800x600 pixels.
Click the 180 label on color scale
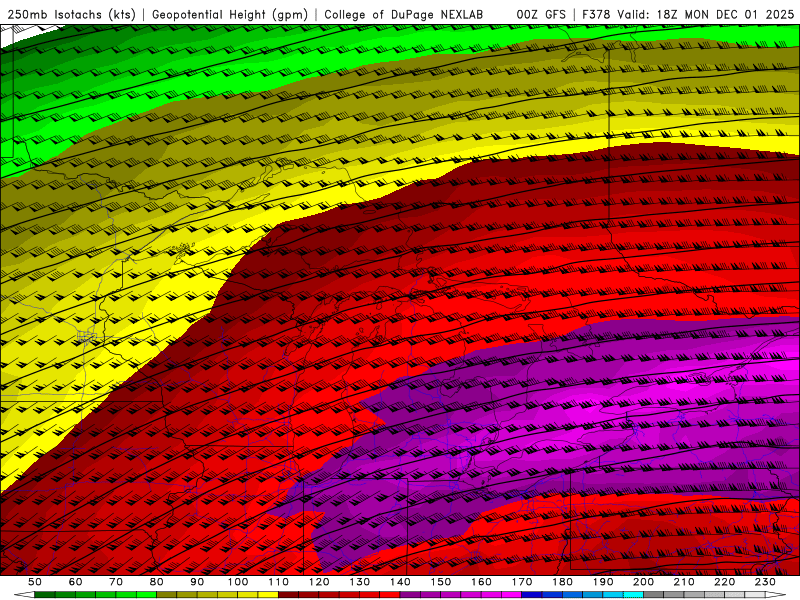click(562, 582)
